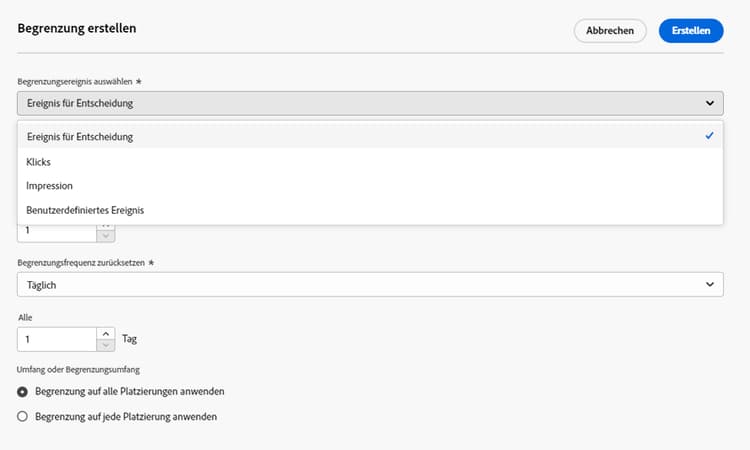
Task: Collapse the Begrenzungsereignis dropdown chevron
Action: coord(709,103)
